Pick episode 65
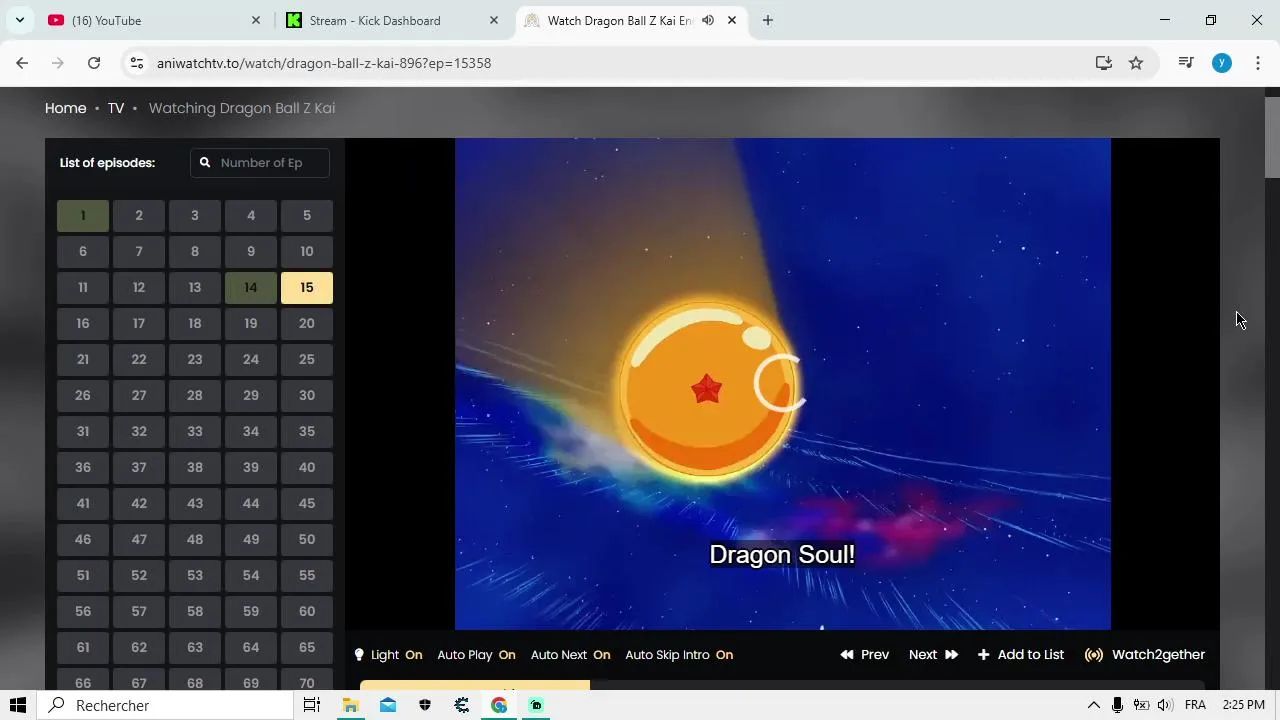The image size is (1280, 720). click(307, 647)
